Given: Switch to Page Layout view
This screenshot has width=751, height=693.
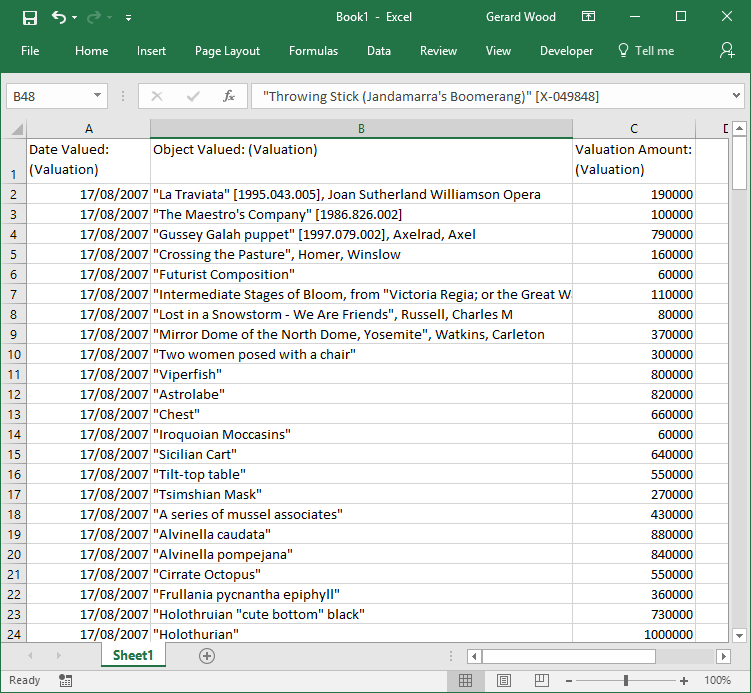Looking at the screenshot, I should [x=504, y=680].
